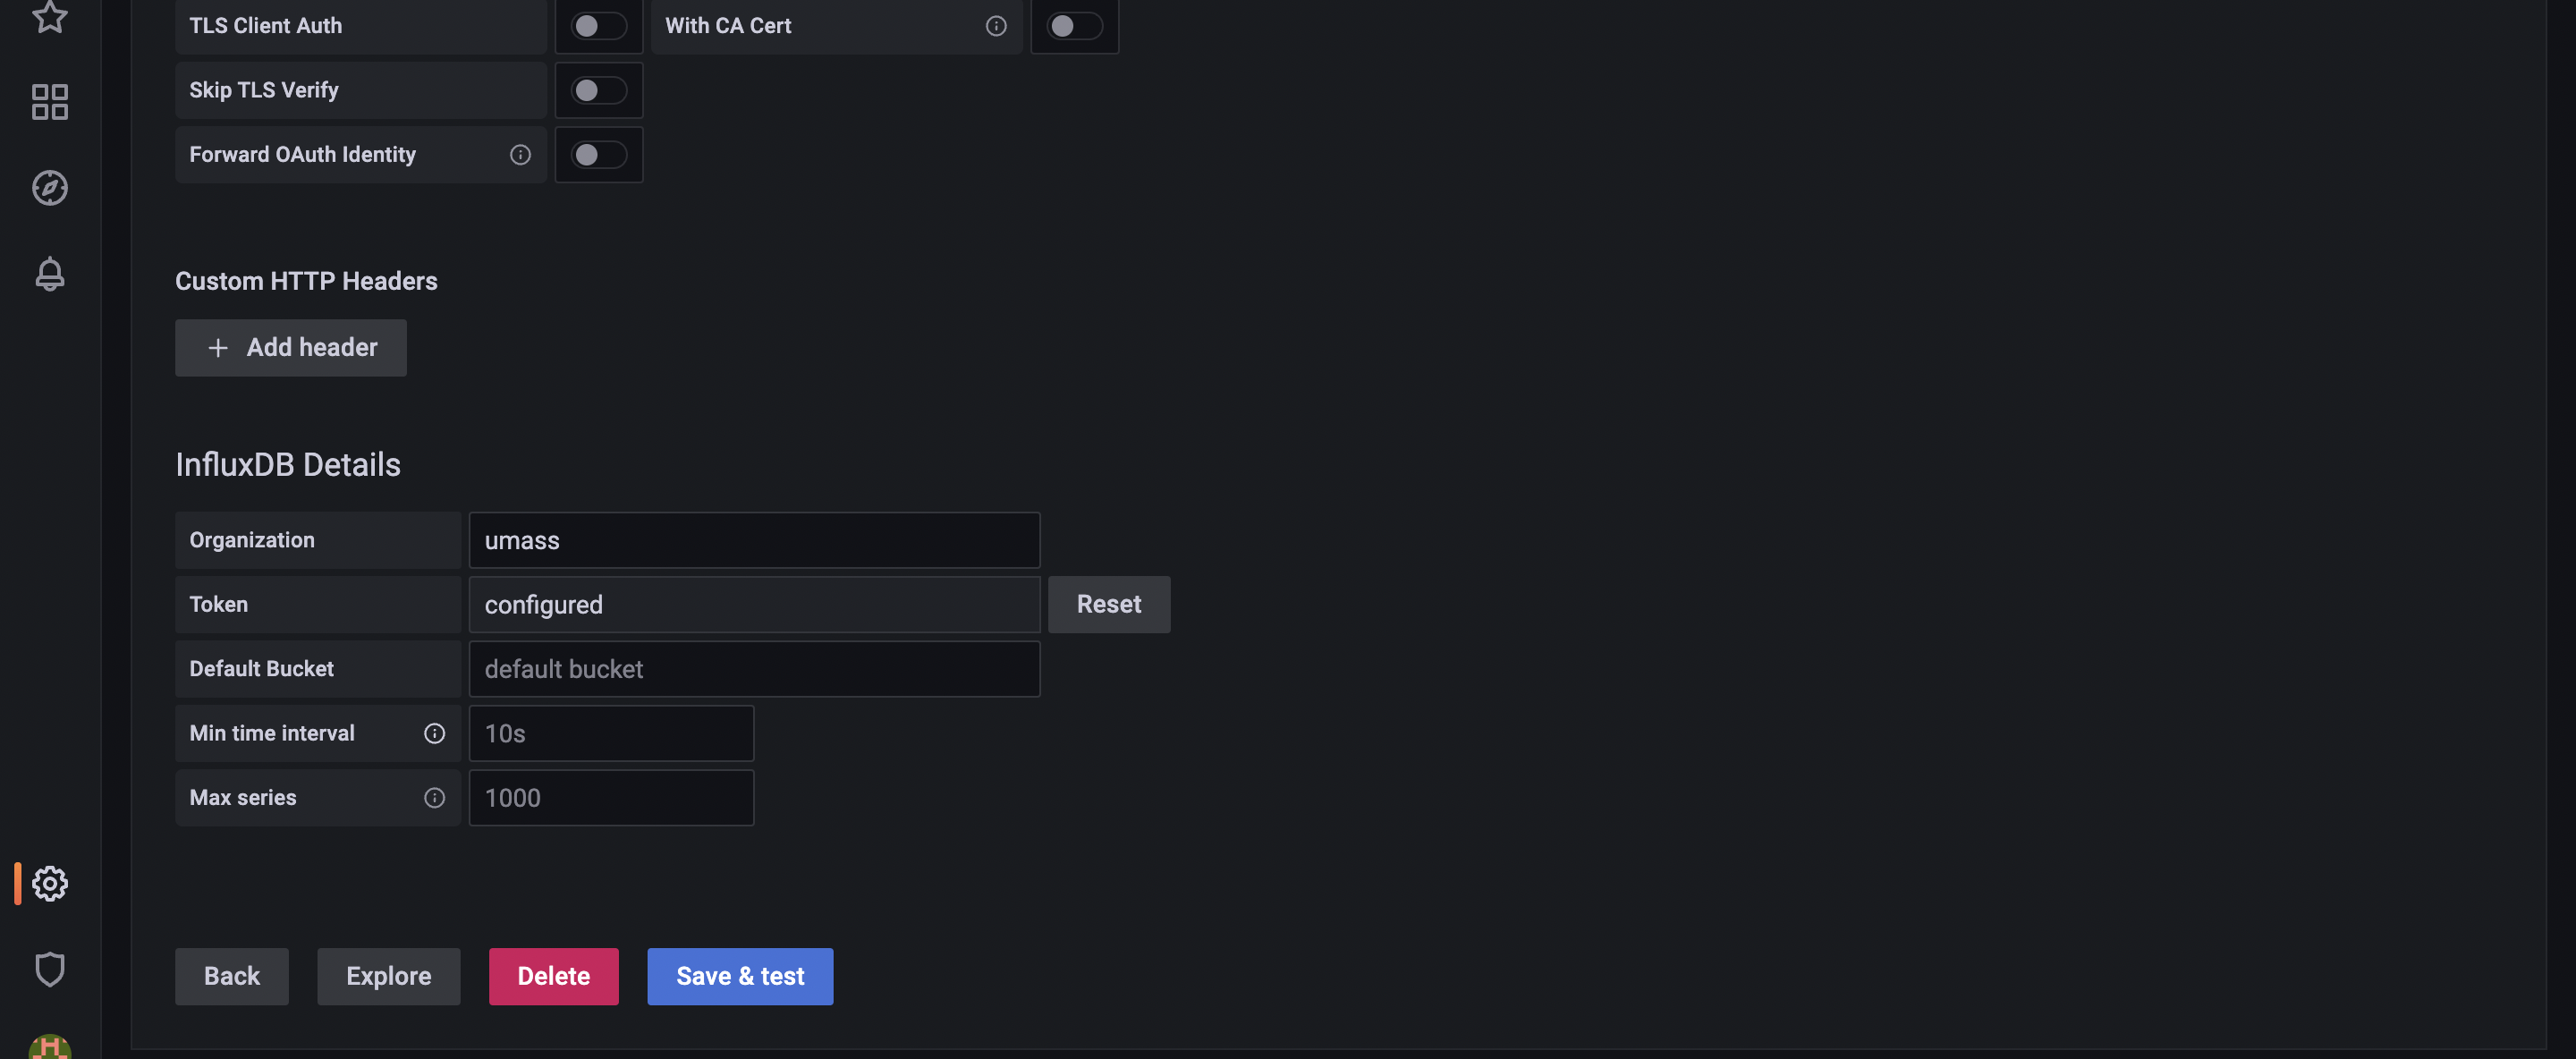Open Explore compass icon in sidebar
The image size is (2576, 1059).
tap(49, 187)
